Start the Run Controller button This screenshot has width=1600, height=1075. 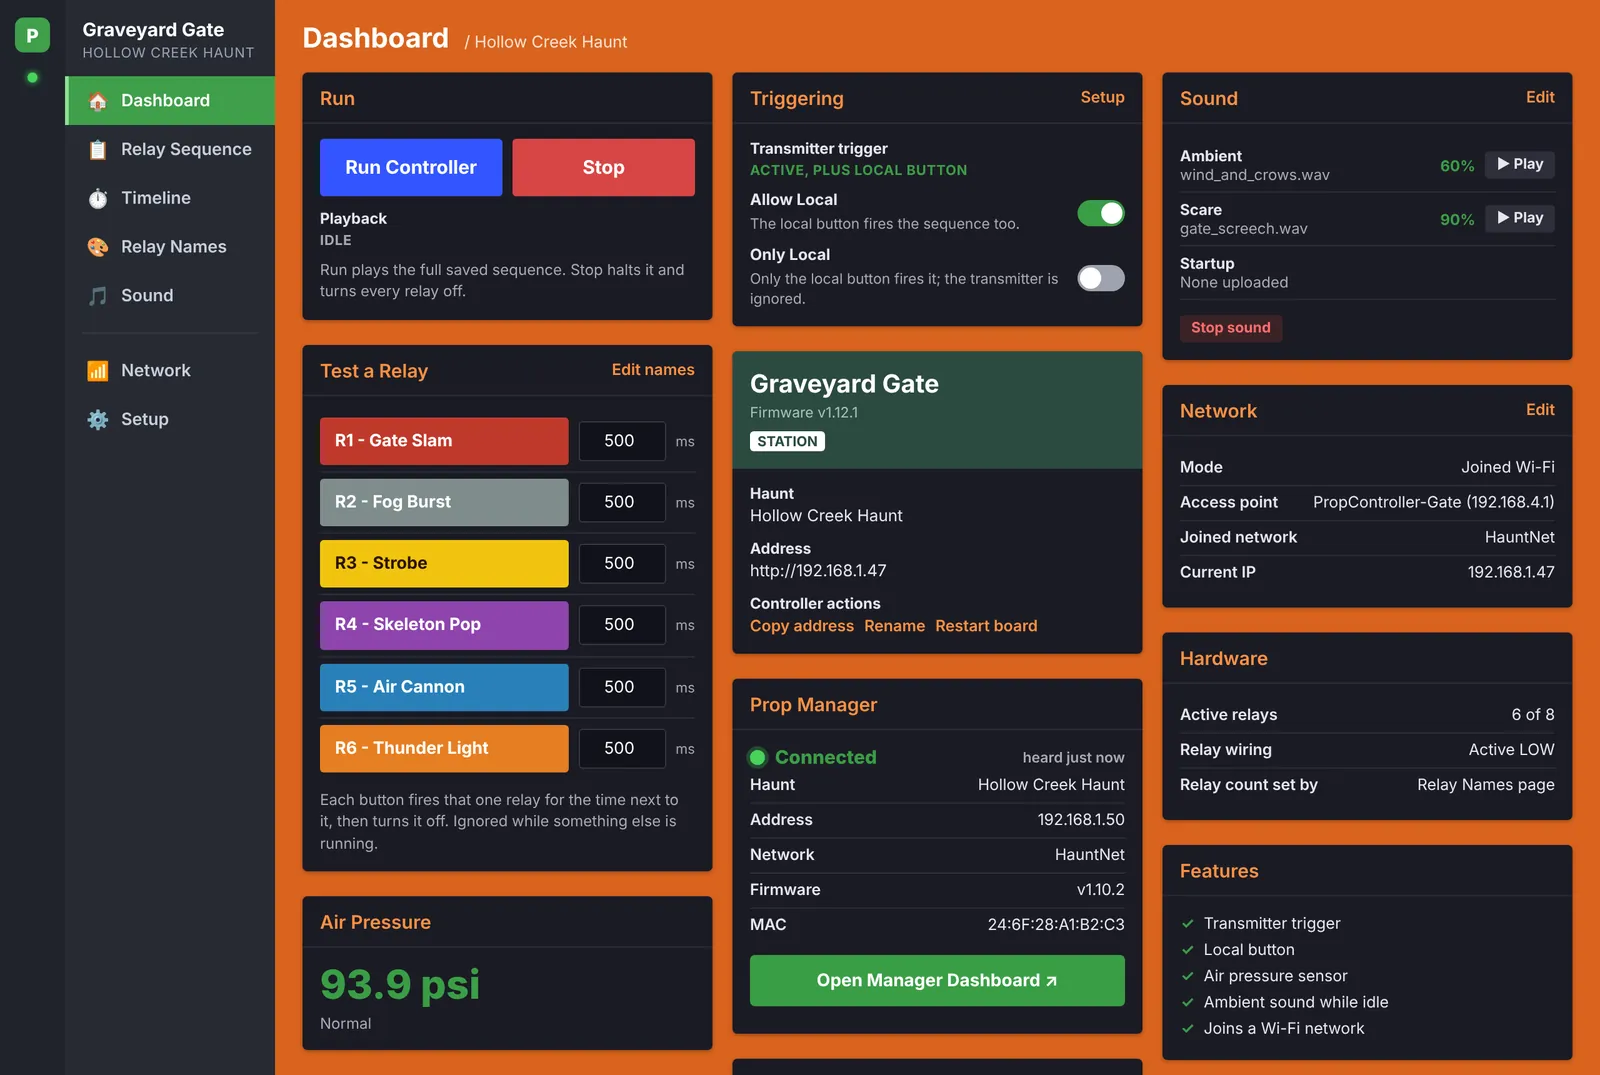tap(411, 168)
